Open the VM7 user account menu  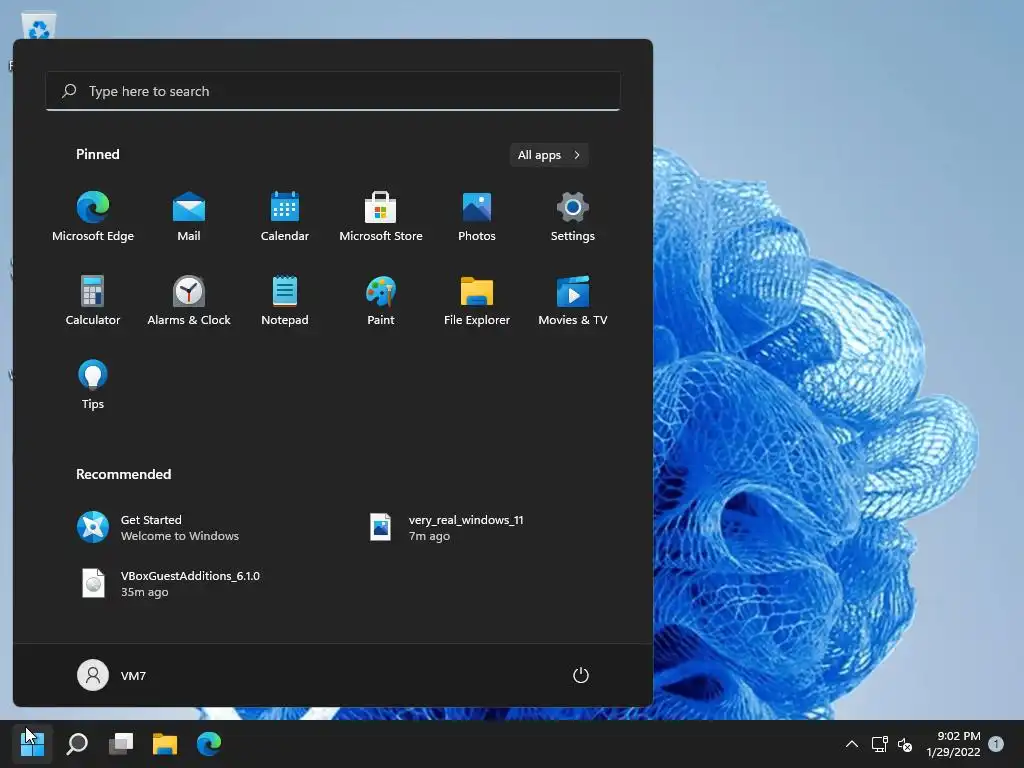pyautogui.click(x=112, y=675)
